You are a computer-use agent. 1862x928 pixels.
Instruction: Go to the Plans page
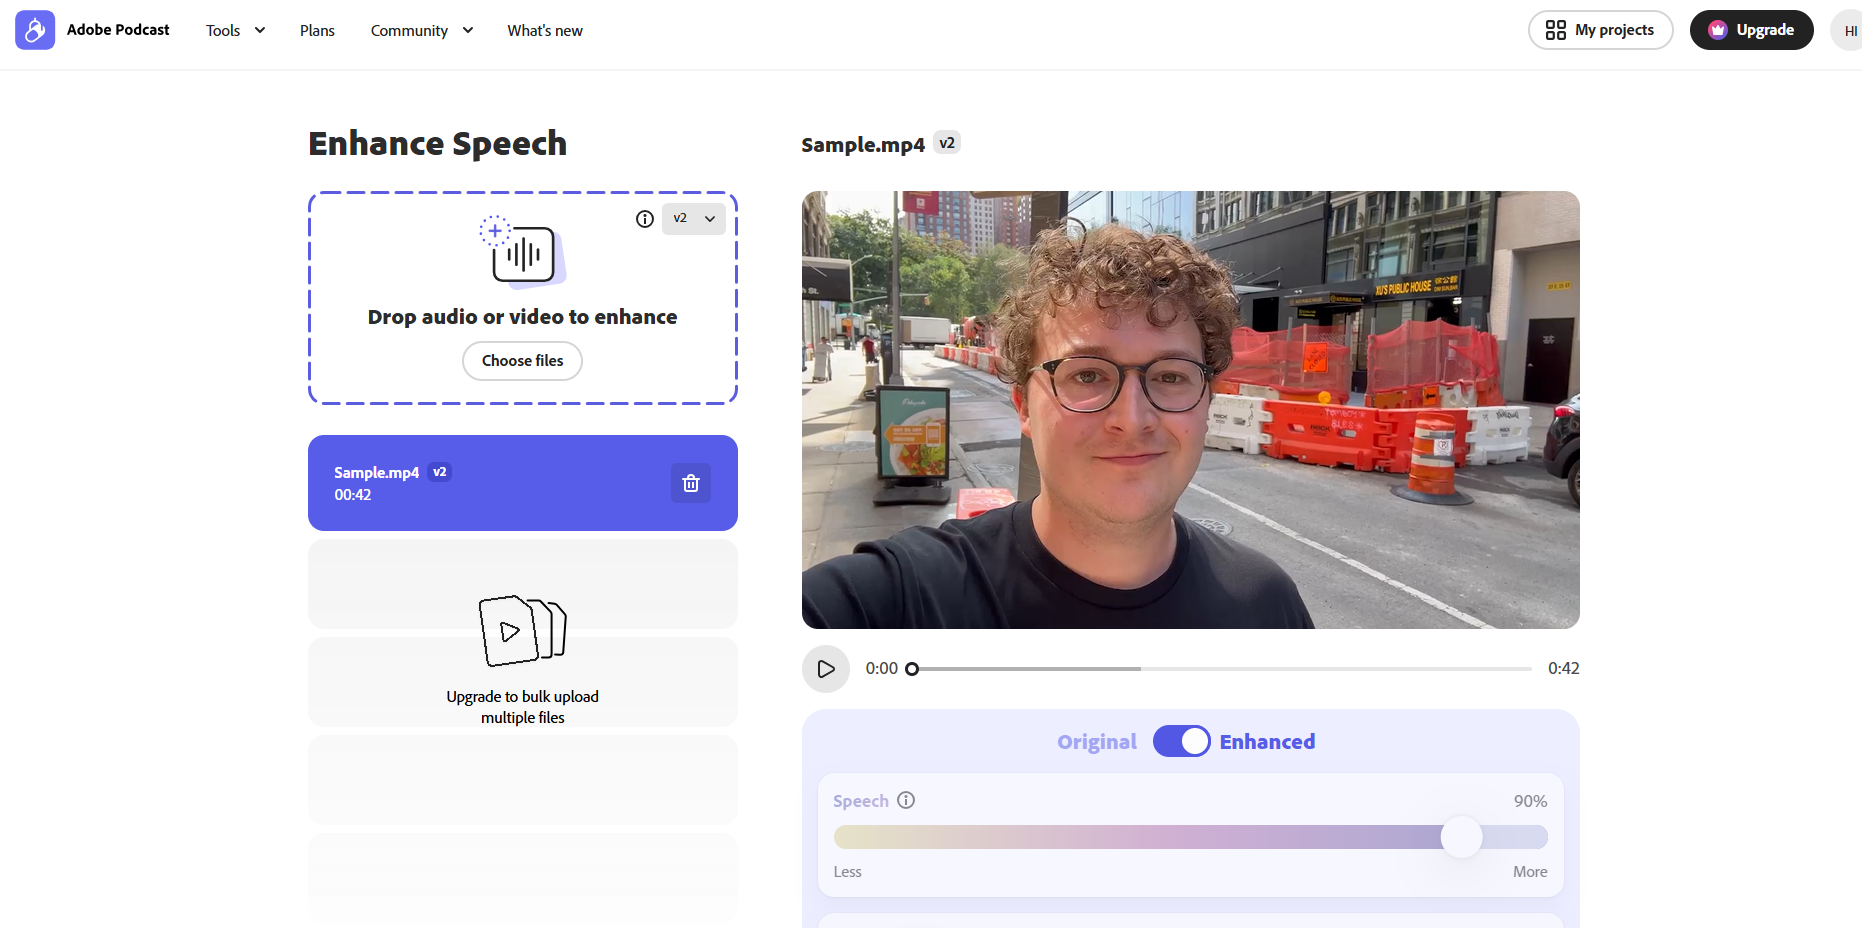[x=317, y=31]
